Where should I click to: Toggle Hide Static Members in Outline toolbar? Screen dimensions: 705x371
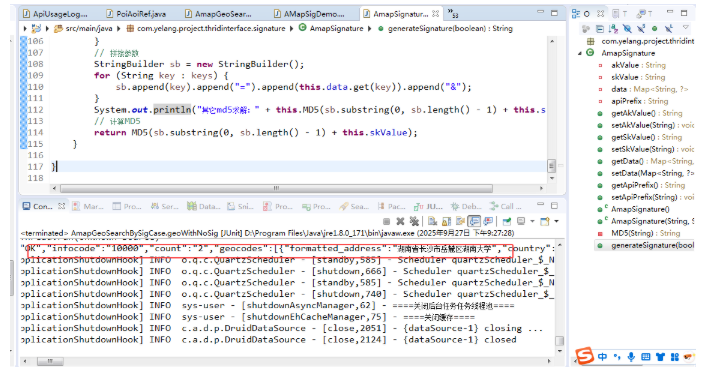pos(641,29)
